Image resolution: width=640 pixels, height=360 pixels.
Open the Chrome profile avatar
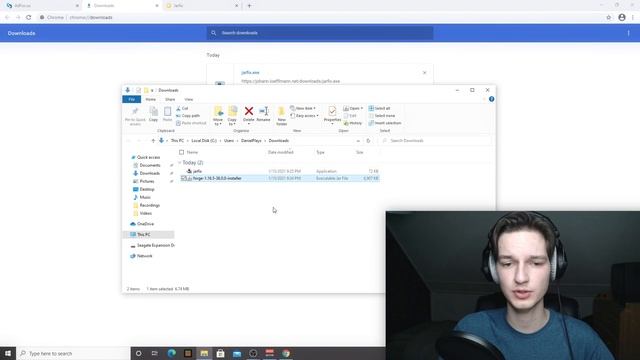622,17
